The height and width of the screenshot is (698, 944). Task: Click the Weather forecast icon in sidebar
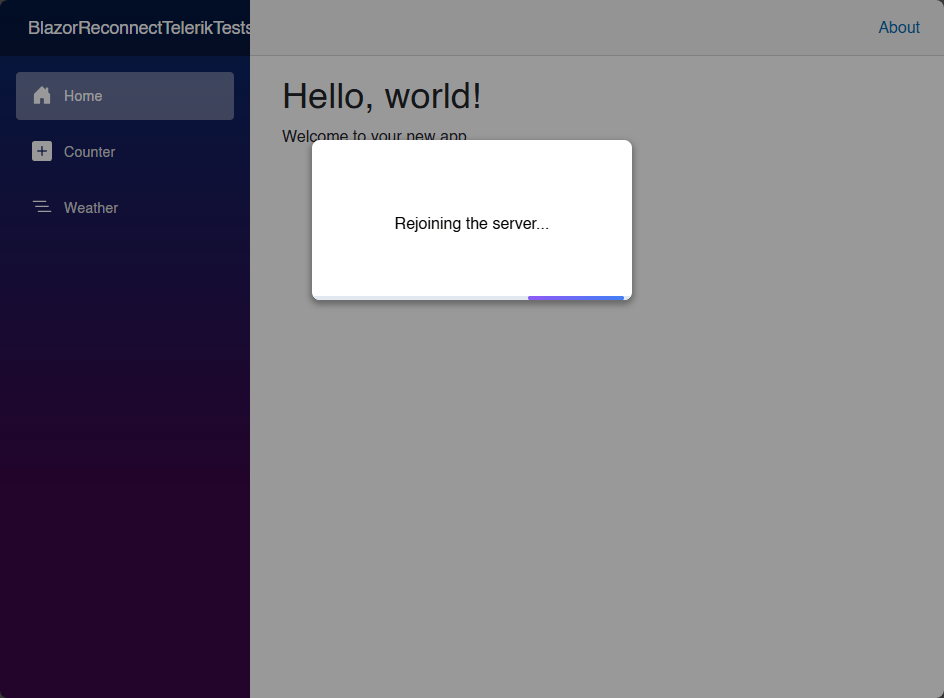pyautogui.click(x=41, y=207)
